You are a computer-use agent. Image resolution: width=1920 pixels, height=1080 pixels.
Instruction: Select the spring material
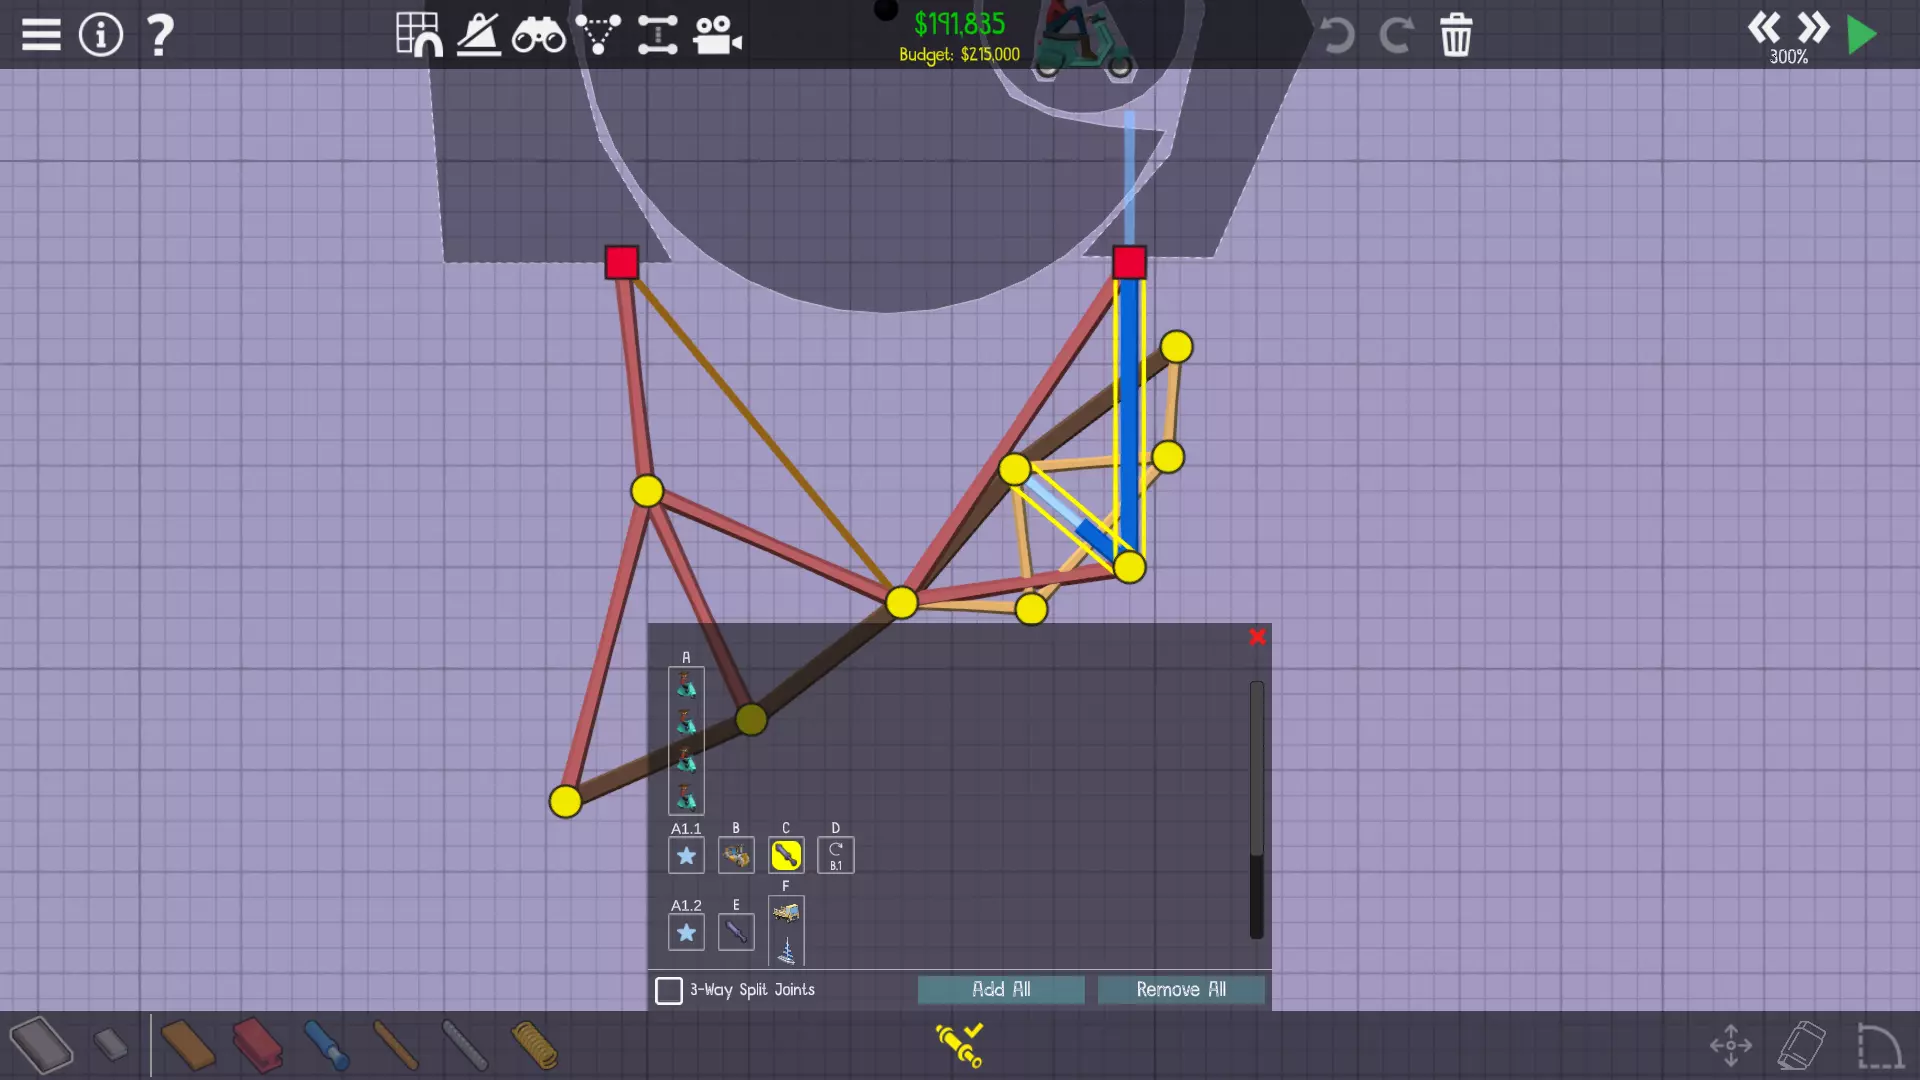click(x=534, y=1045)
